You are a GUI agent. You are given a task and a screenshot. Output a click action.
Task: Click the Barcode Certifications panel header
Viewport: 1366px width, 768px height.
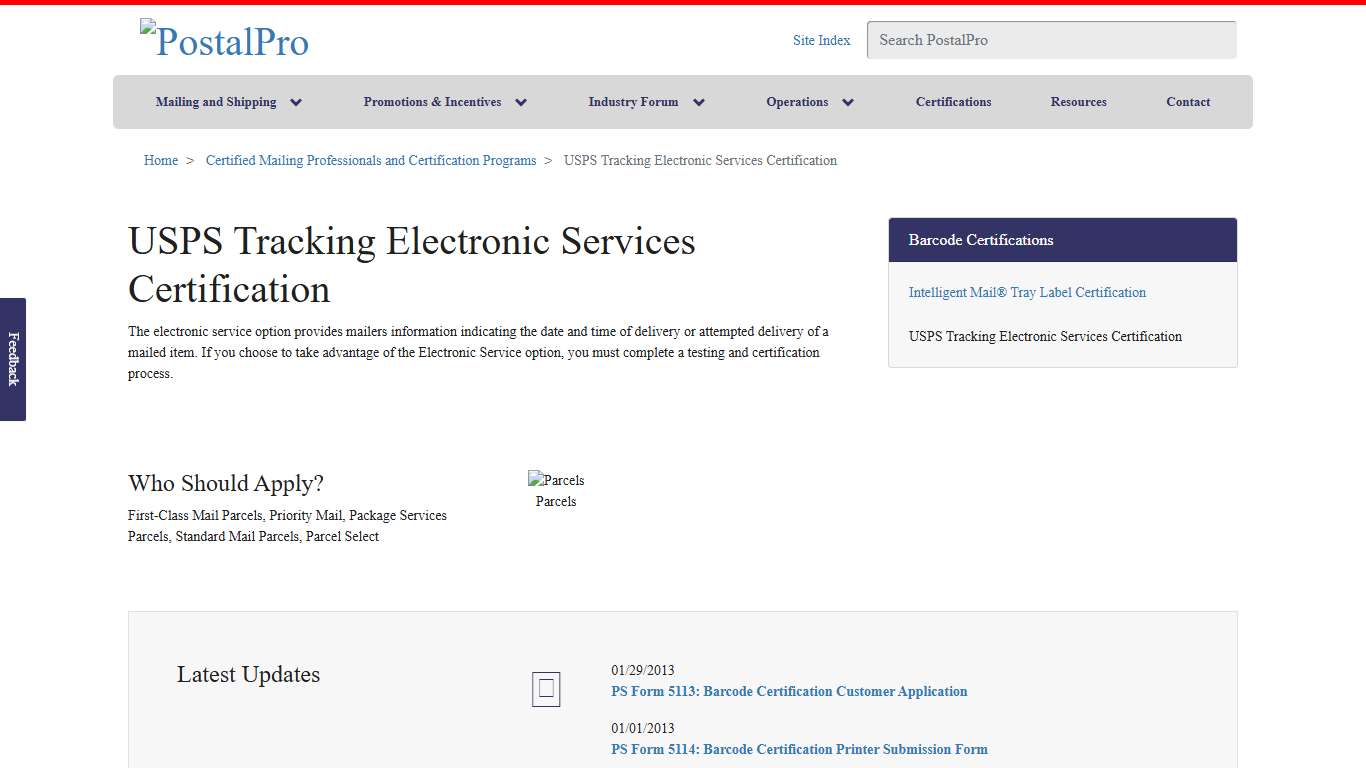click(980, 240)
